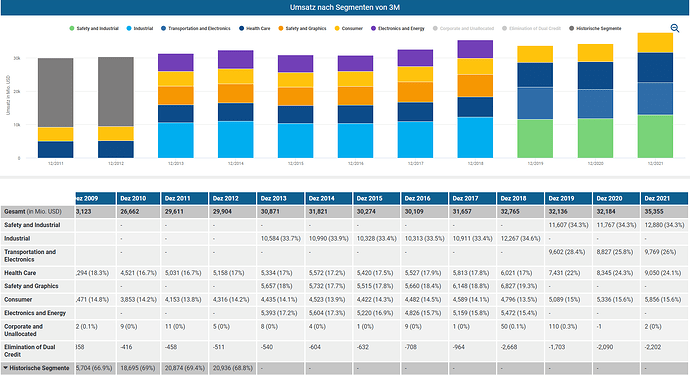
Task: Click the Consumer row label in table
Action: point(18,300)
